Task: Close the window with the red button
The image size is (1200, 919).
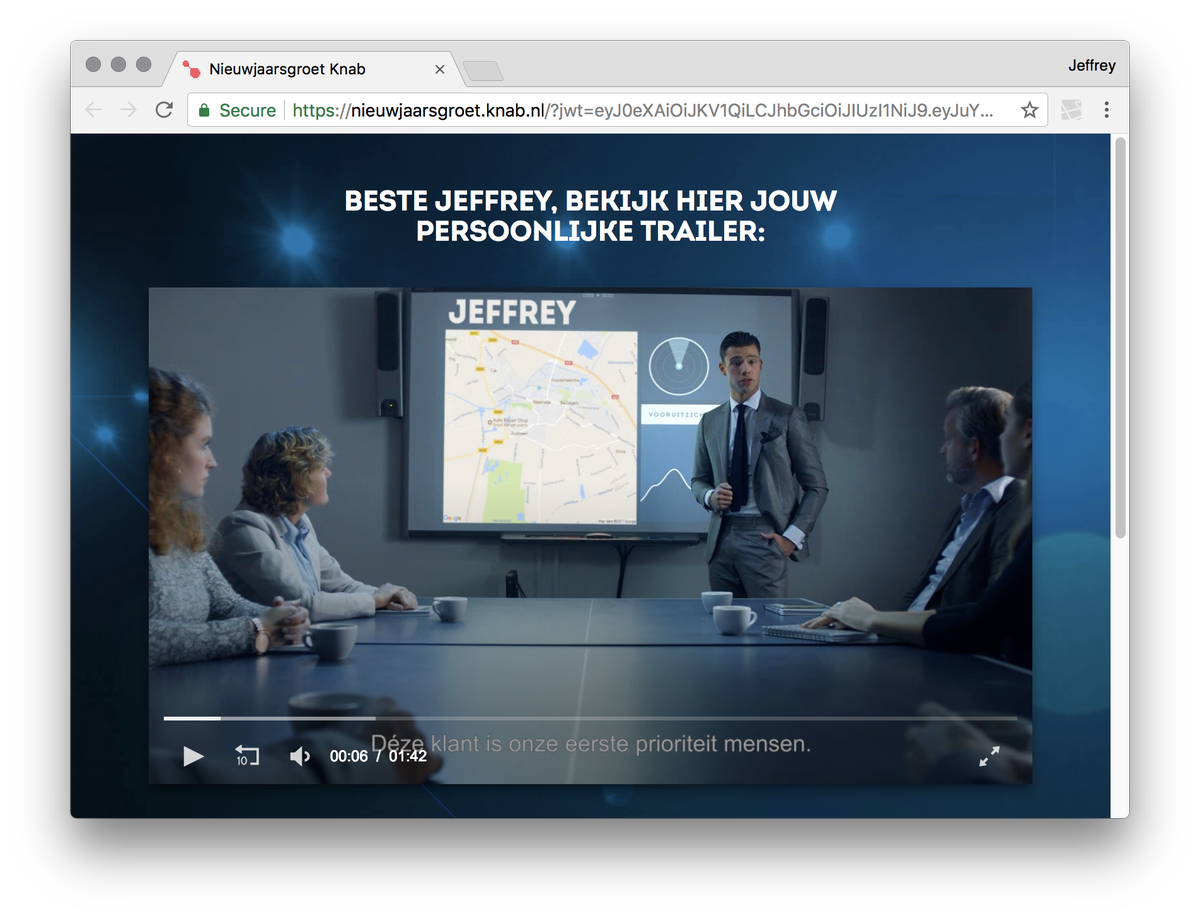Action: (93, 64)
